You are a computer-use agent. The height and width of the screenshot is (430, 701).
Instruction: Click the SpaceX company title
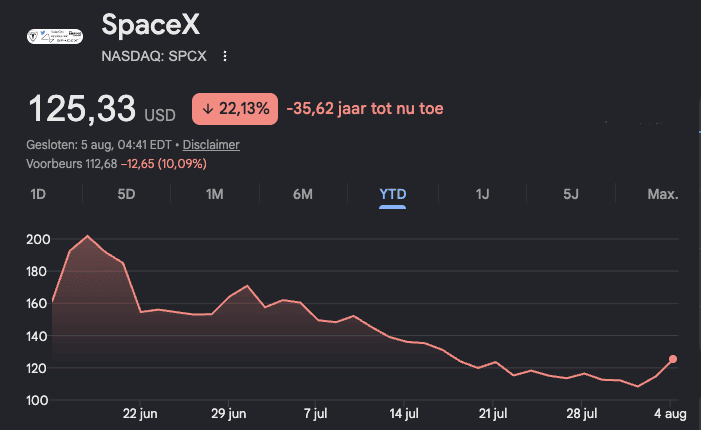pos(151,24)
